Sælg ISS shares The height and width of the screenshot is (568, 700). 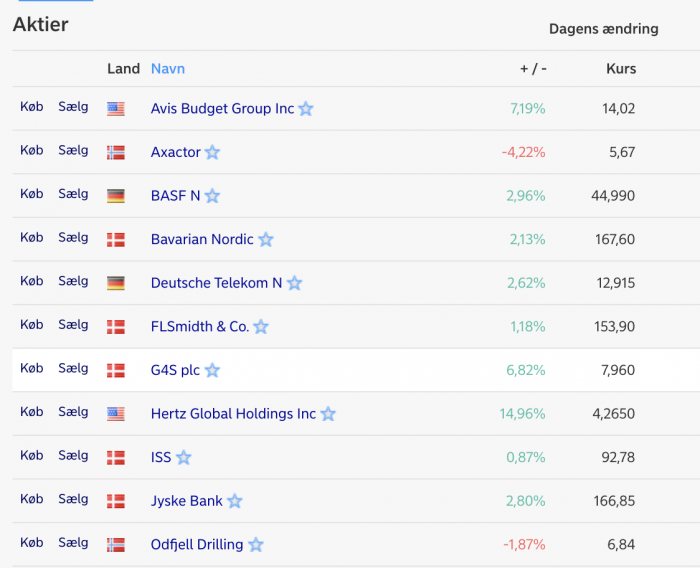coord(73,455)
